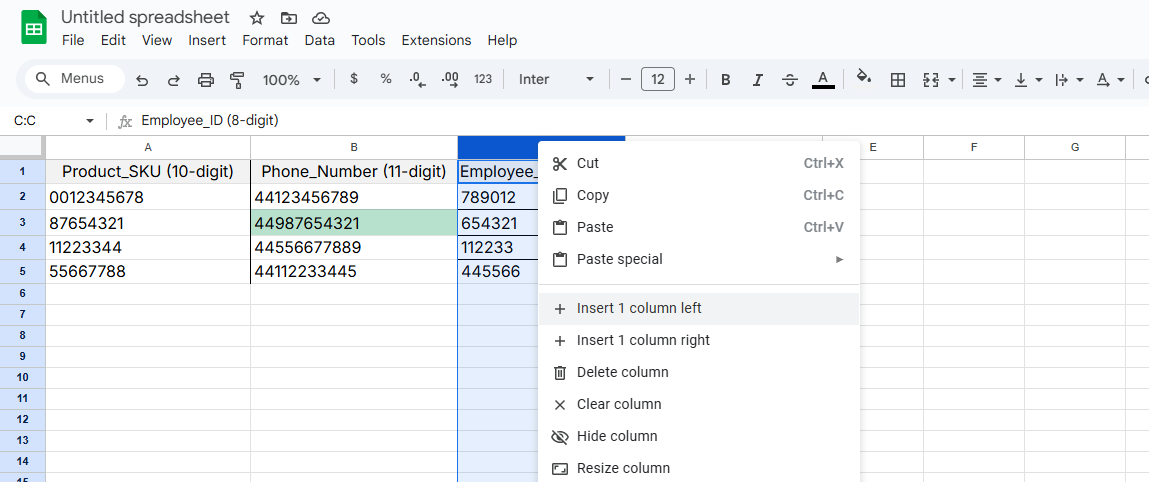The image size is (1149, 482).
Task: Select Insert 1 column left
Action: coord(639,308)
